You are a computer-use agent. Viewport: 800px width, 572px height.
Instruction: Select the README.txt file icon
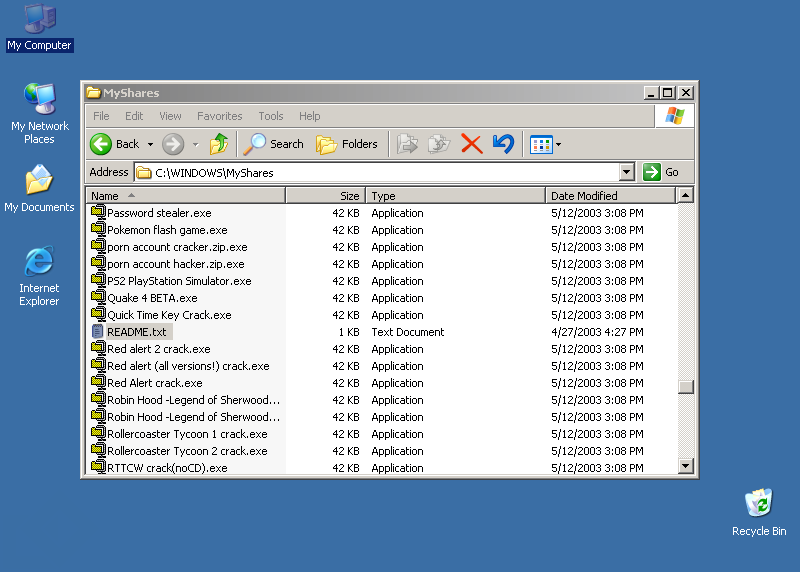[x=97, y=332]
